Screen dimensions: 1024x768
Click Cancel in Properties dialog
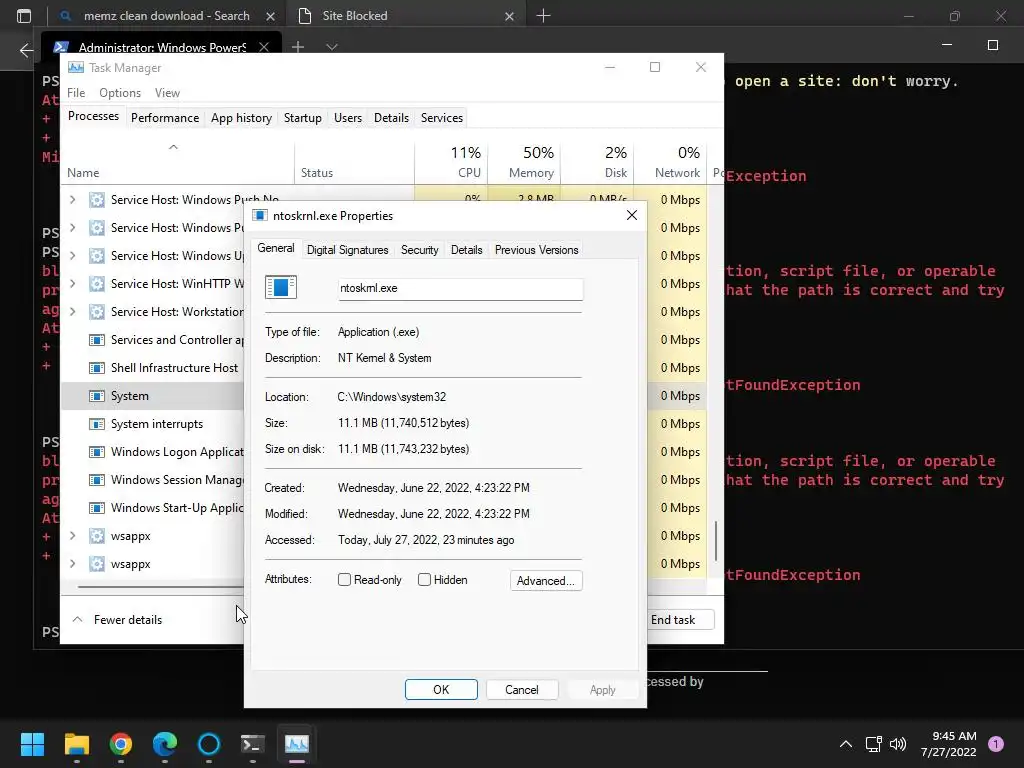[x=522, y=690]
